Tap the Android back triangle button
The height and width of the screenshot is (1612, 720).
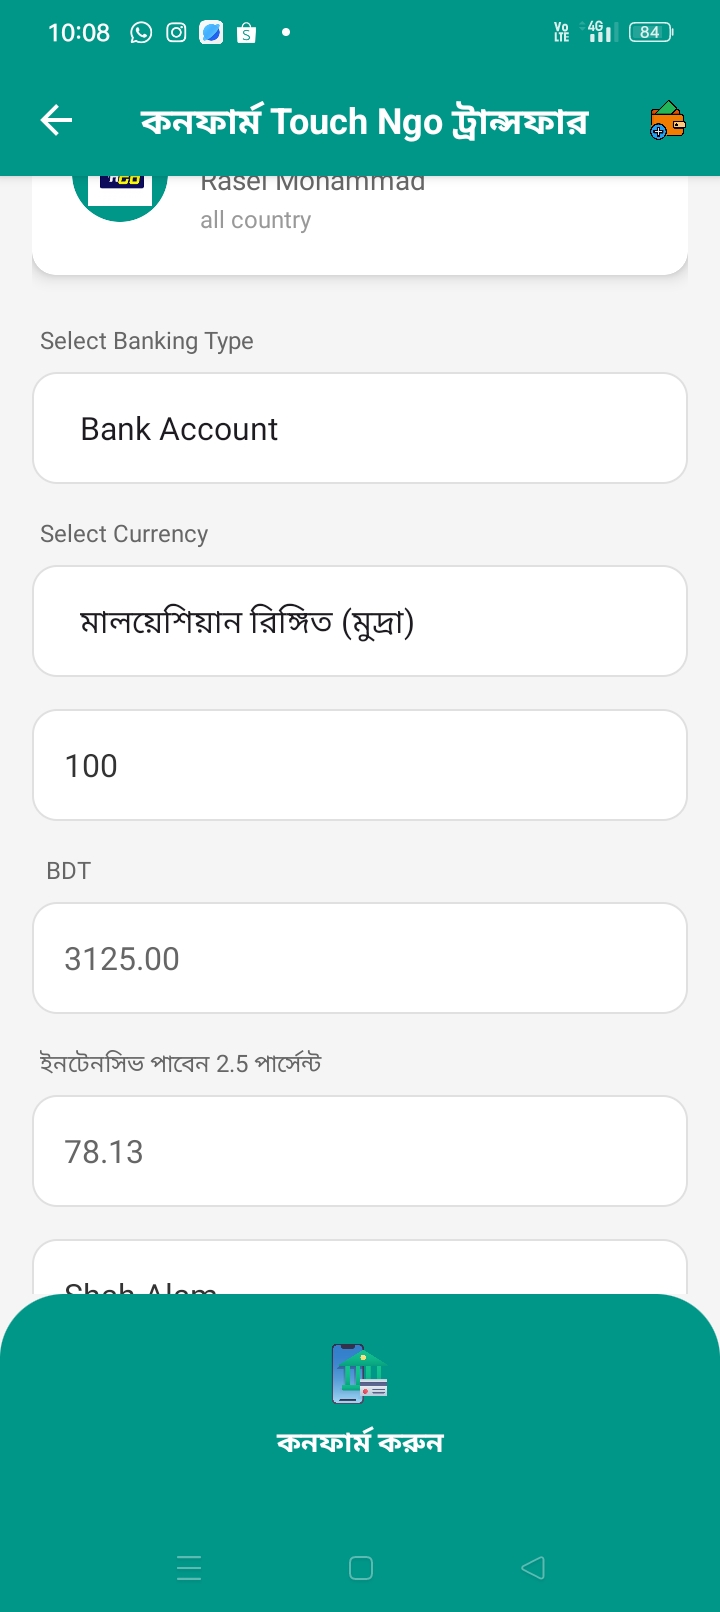pos(533,1567)
